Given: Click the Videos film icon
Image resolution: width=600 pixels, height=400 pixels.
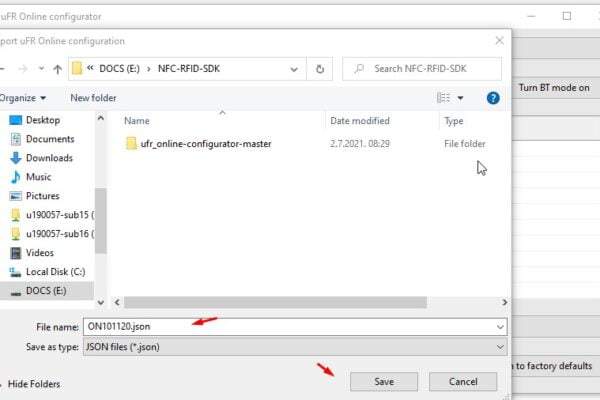Looking at the screenshot, I should point(16,253).
